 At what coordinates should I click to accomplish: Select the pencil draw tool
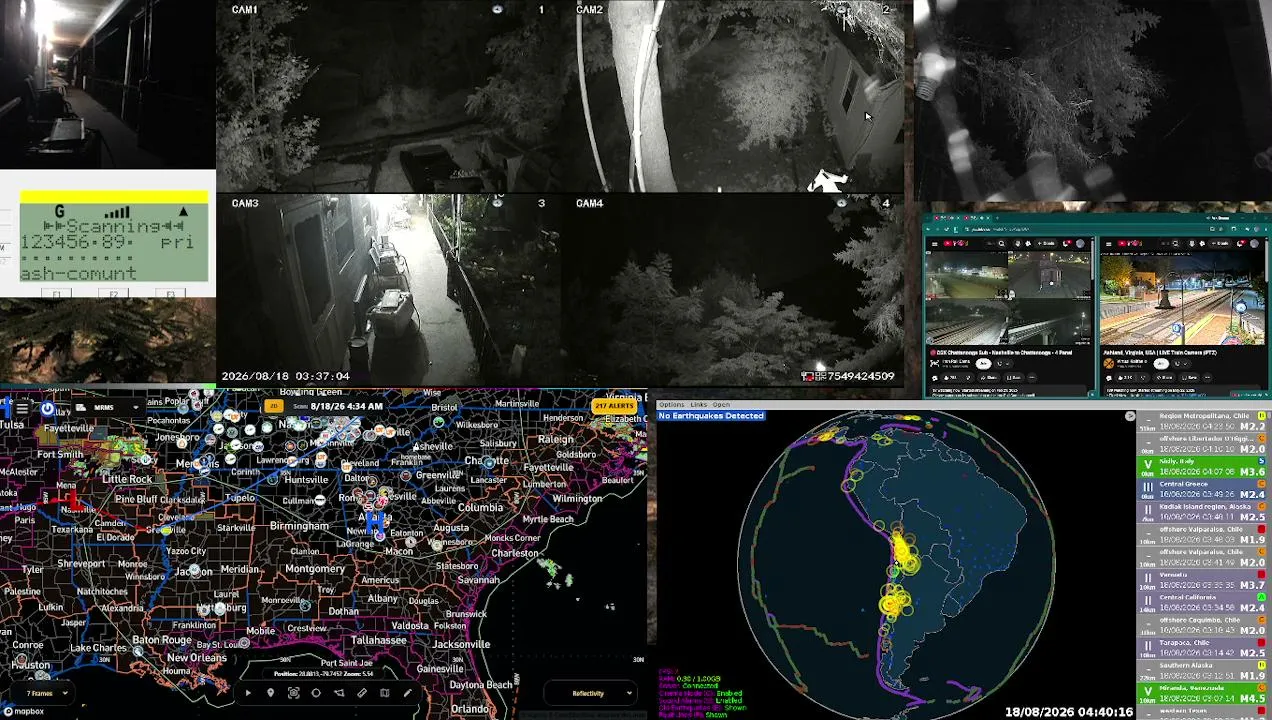tap(407, 692)
